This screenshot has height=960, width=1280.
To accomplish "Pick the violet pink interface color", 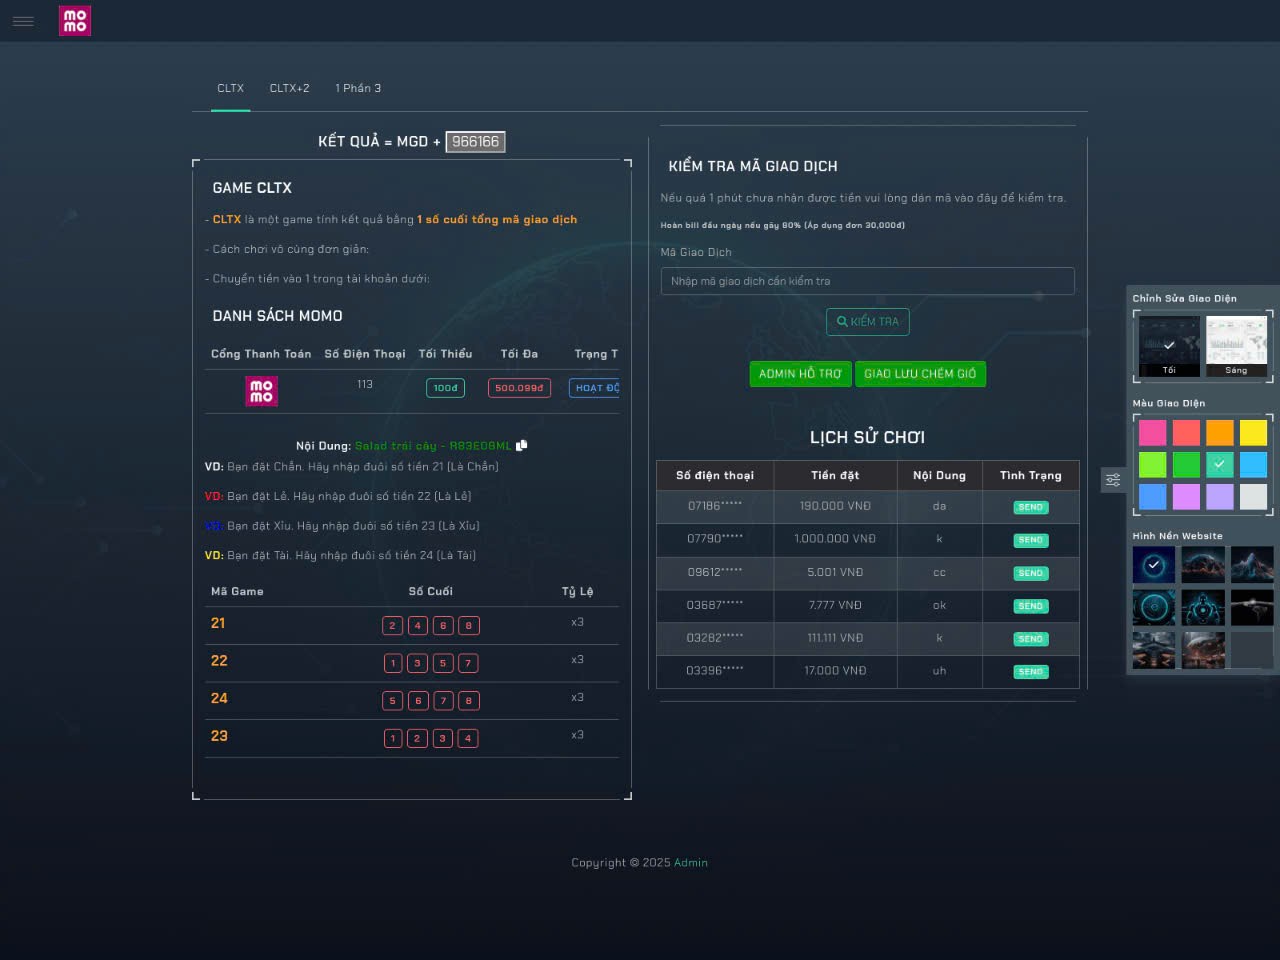I will coord(1186,497).
